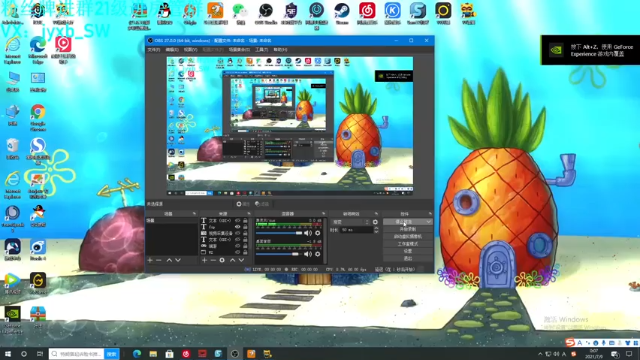Select the Steam desktop shortcut
The image size is (640, 360).
(x=342, y=13)
